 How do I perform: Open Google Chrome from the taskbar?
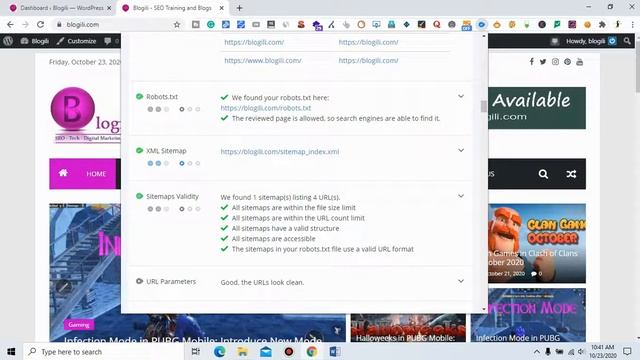pos(312,351)
